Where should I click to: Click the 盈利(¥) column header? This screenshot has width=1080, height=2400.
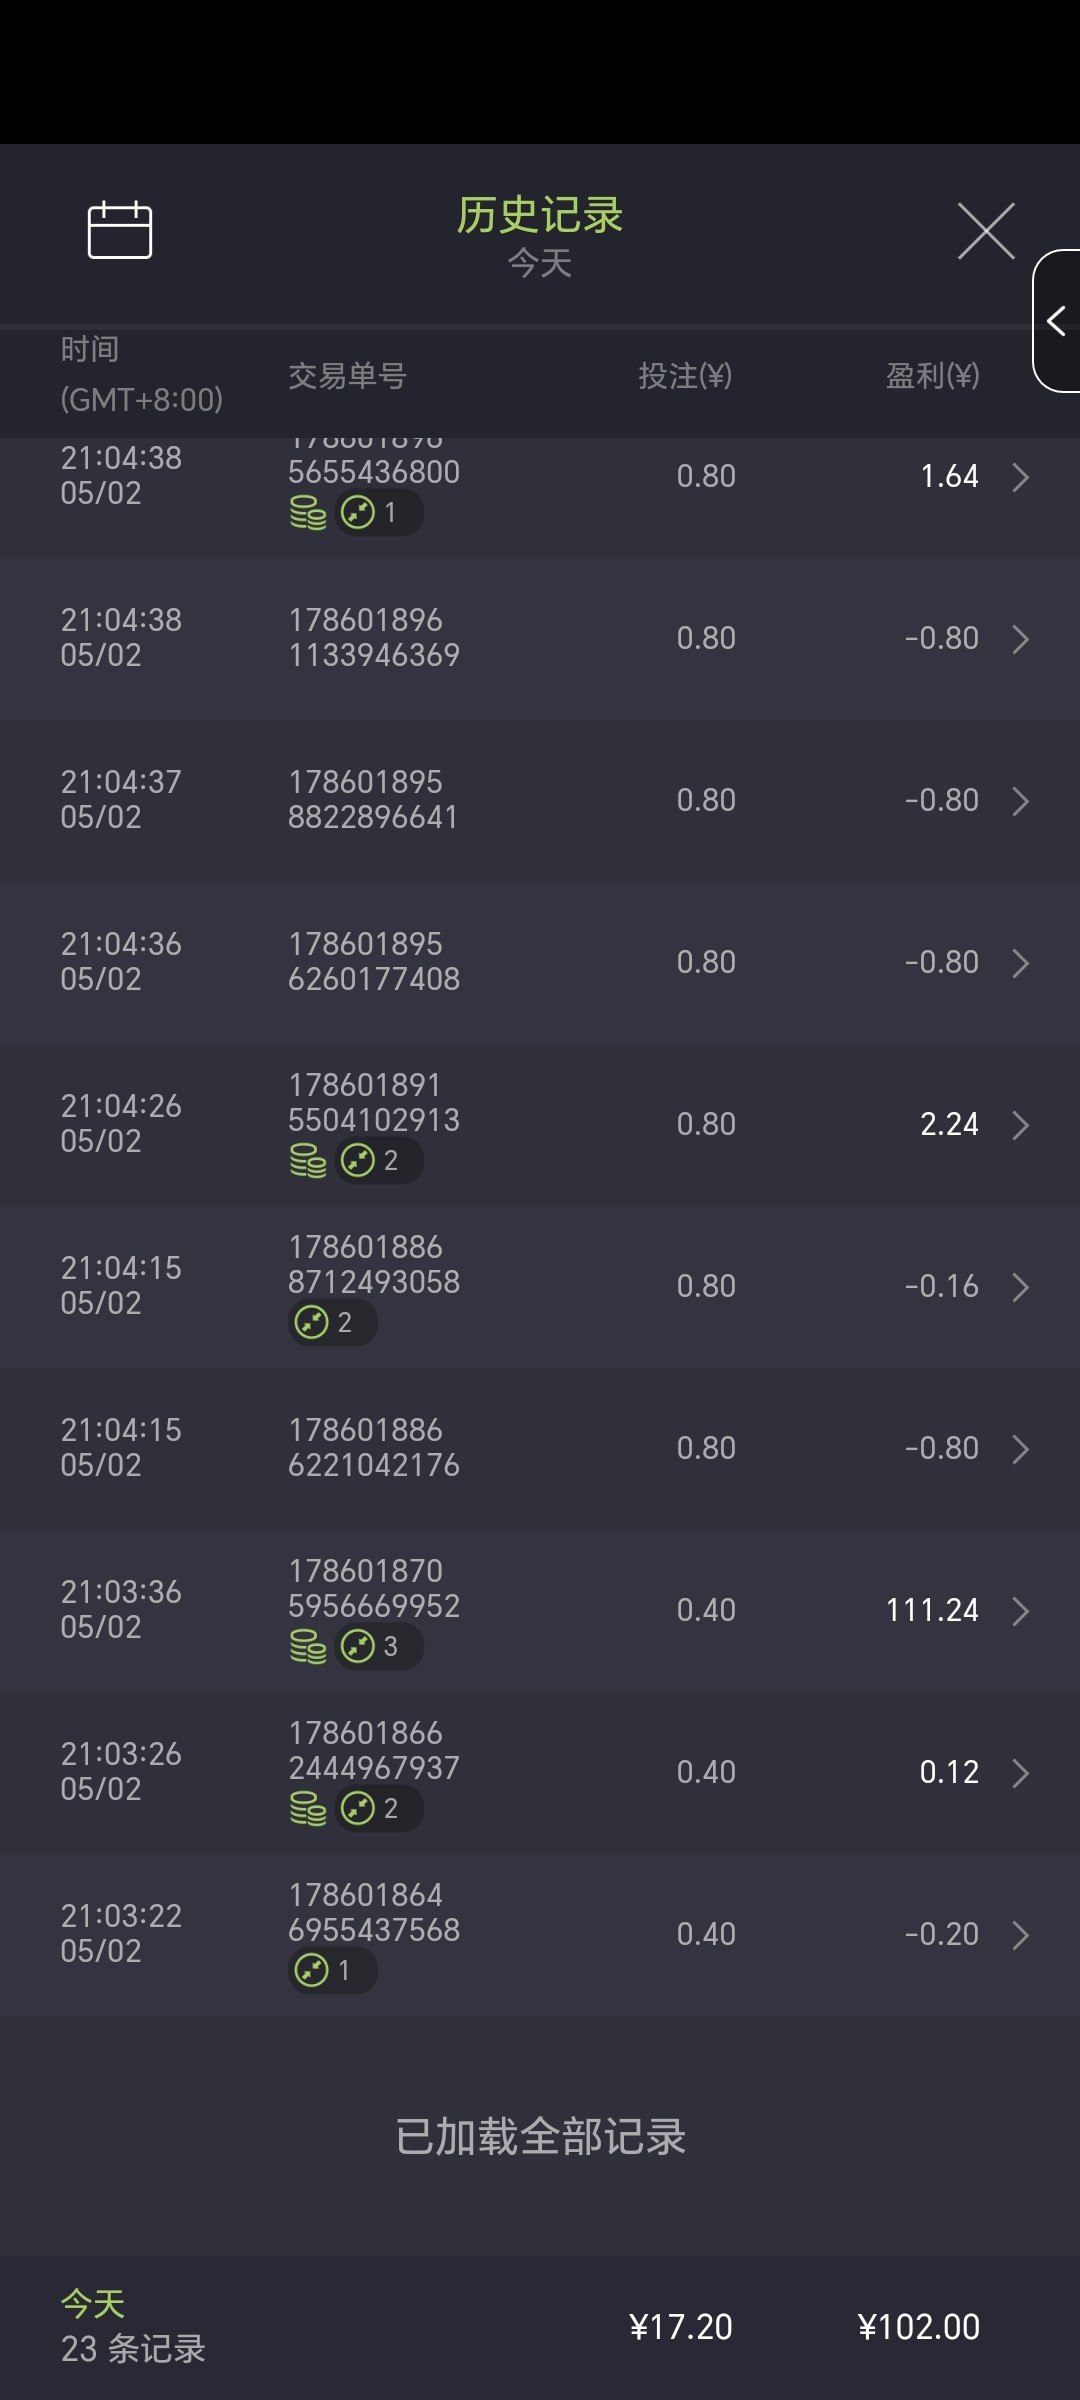932,376
